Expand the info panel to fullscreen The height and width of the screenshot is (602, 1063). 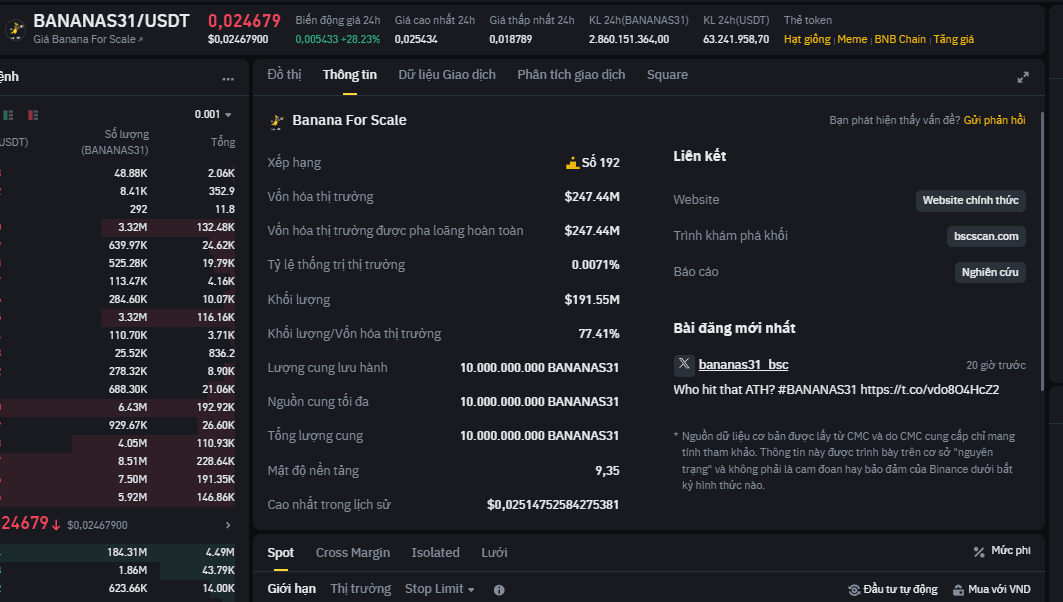[x=1022, y=77]
